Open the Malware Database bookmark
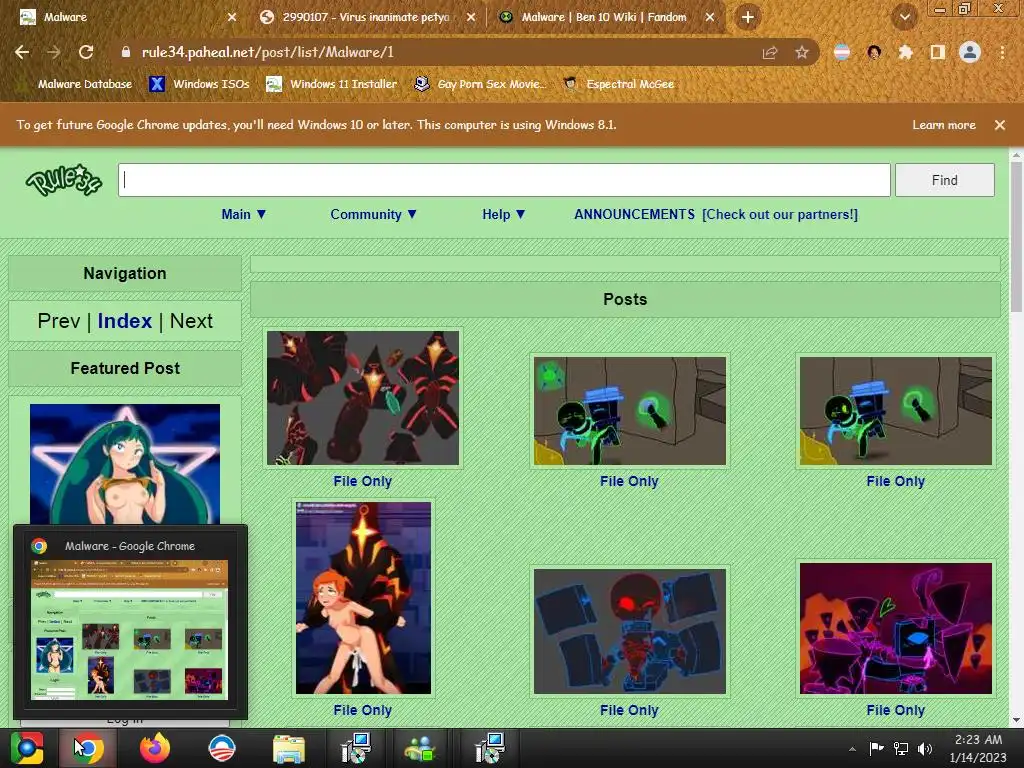 (76, 84)
